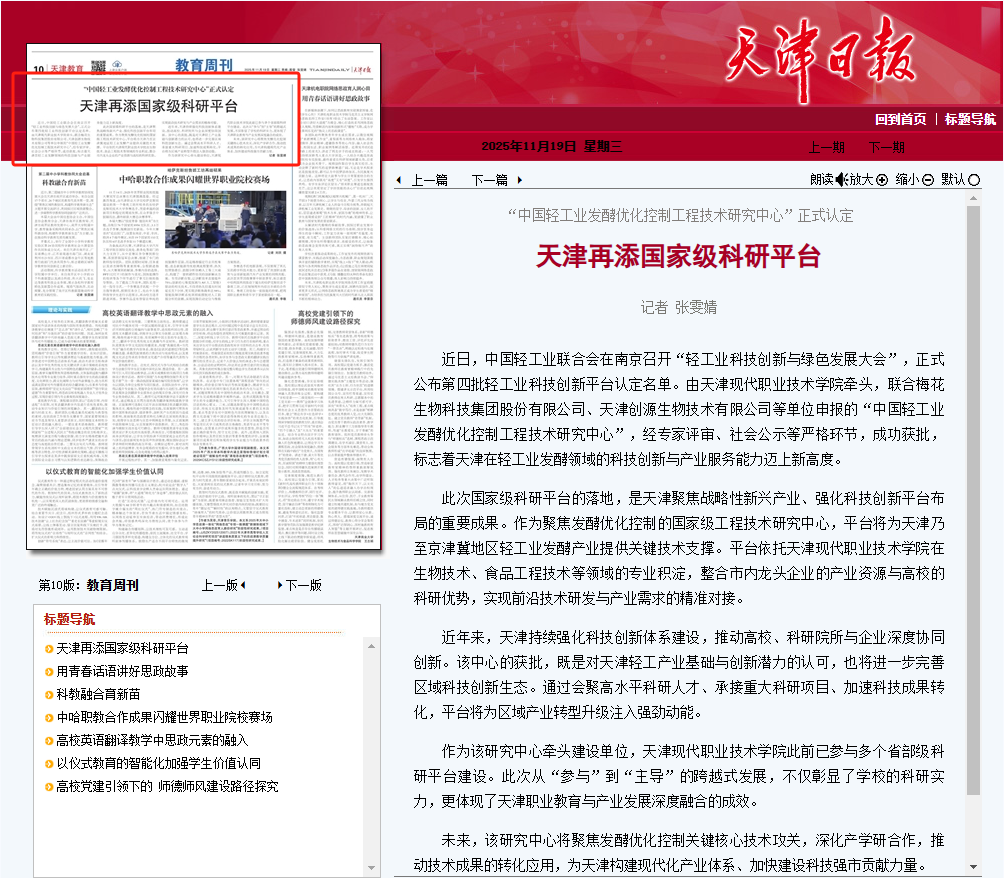Viewport: 1004px width, 878px height.
Task: Click orange bullet icon before 高校英语翻译教学中思政元素的融入
Action: coord(49,741)
